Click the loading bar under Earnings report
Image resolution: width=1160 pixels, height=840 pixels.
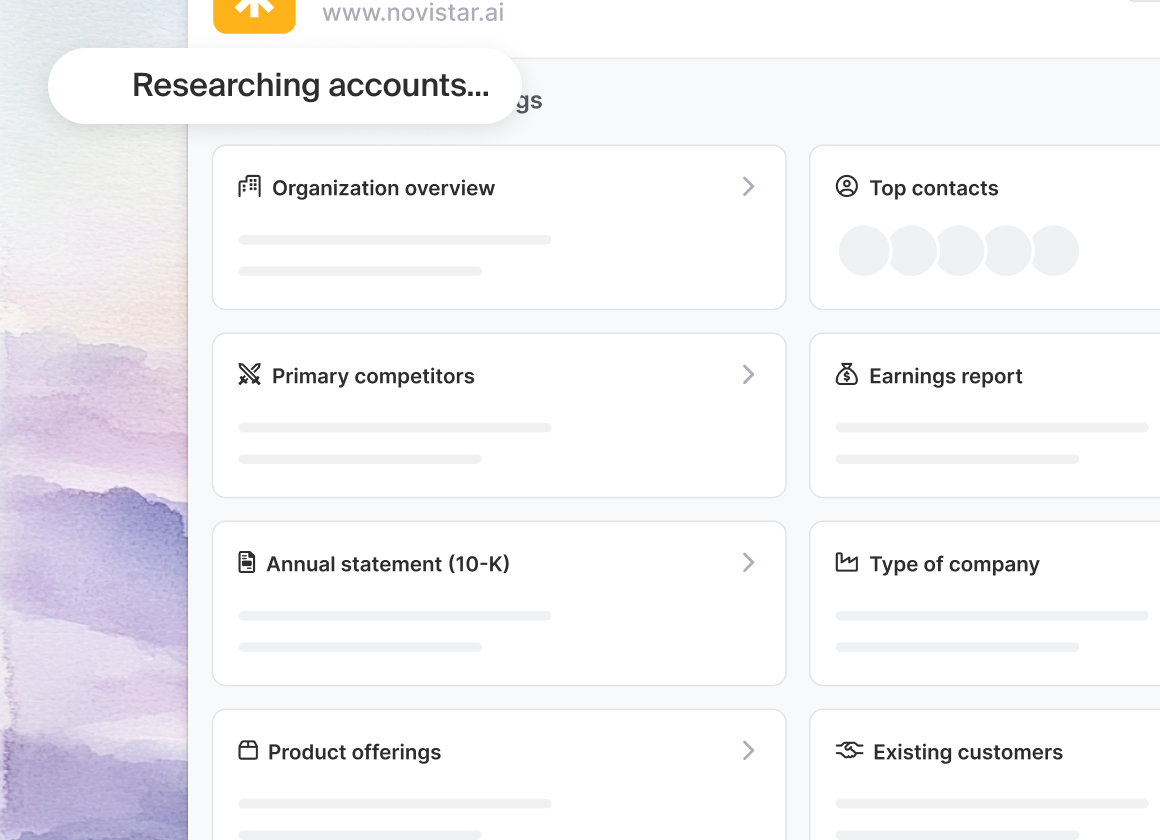click(x=991, y=427)
